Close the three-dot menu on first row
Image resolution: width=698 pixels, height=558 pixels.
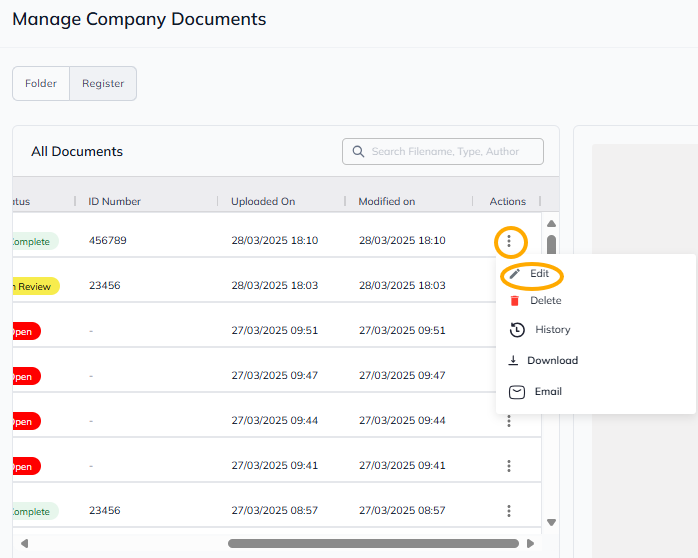tap(509, 241)
